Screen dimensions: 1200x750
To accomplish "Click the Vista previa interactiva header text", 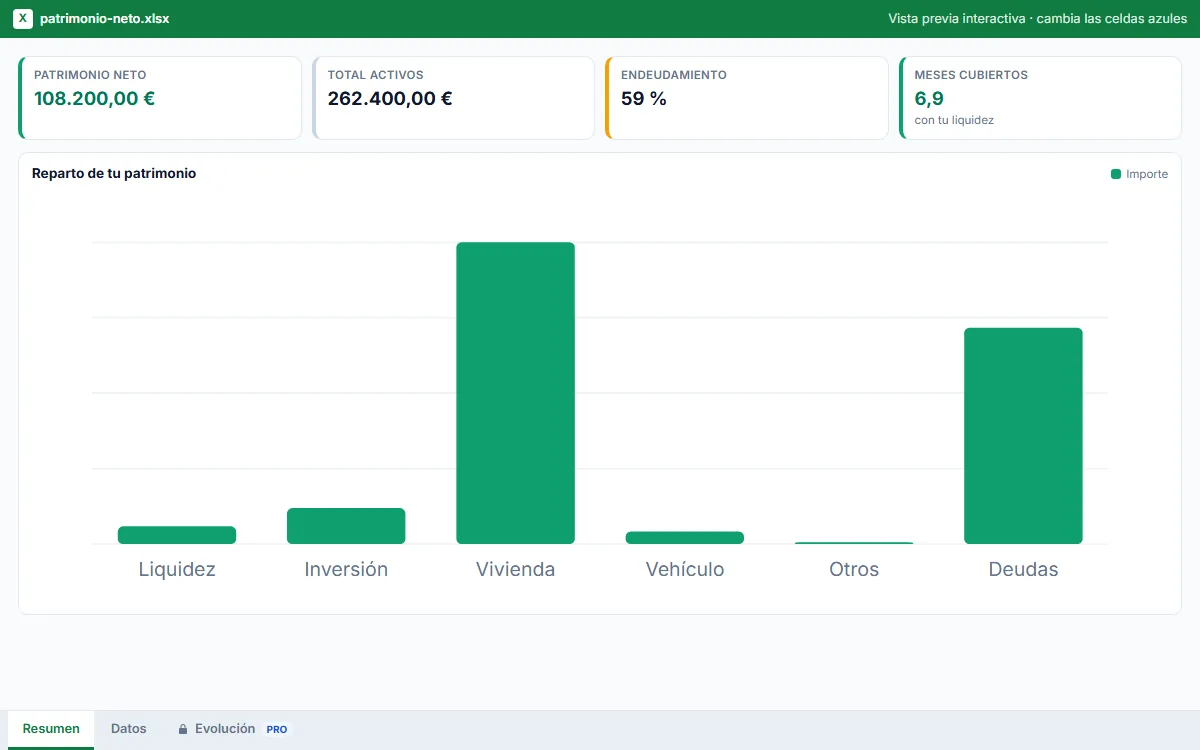I will pyautogui.click(x=1037, y=18).
